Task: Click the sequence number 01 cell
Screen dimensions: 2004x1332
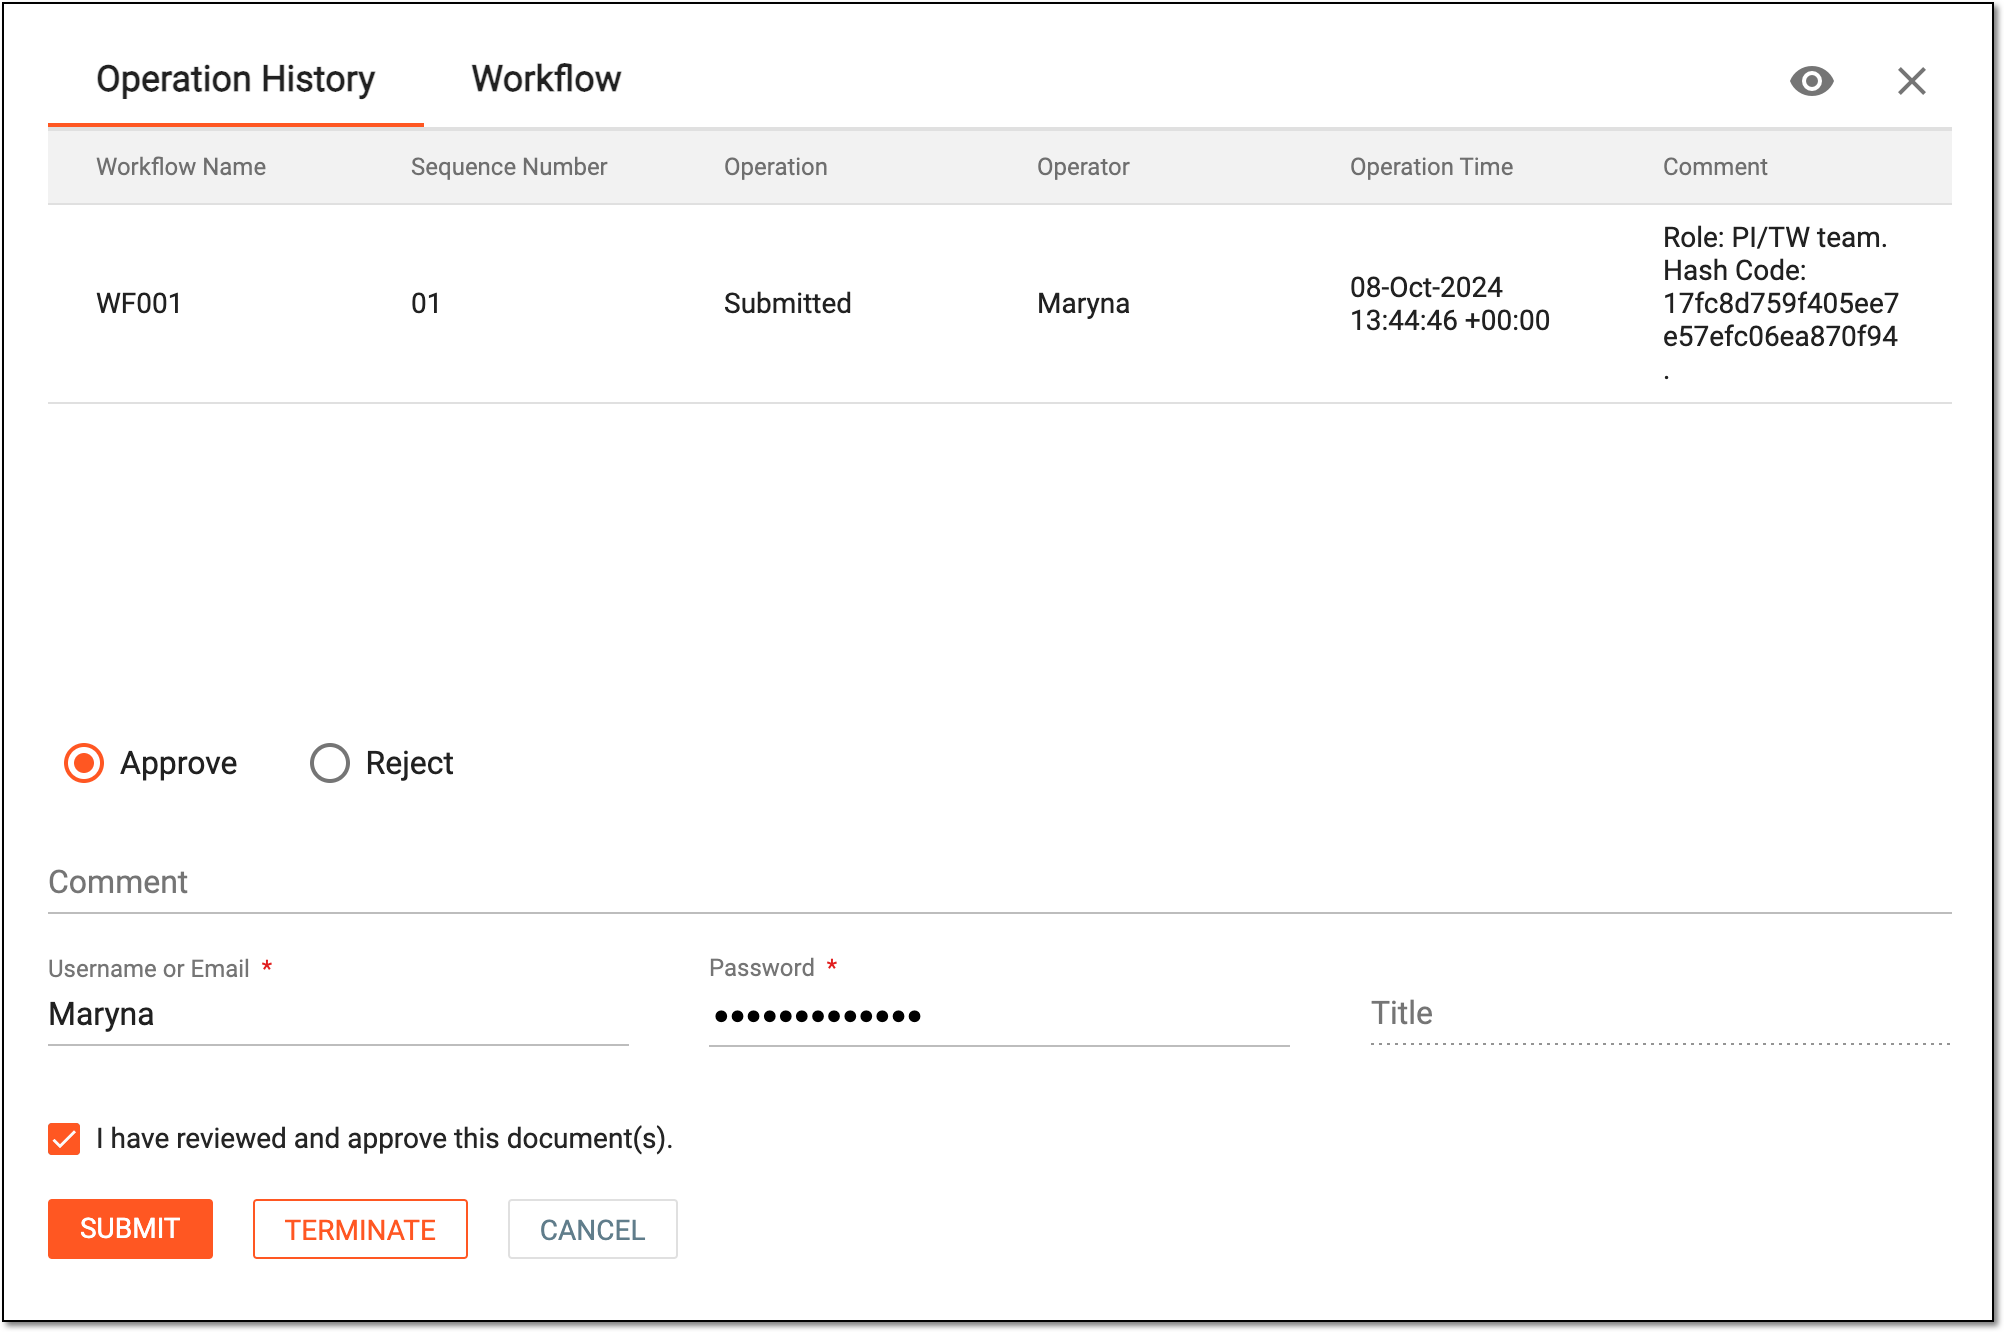Action: point(426,303)
